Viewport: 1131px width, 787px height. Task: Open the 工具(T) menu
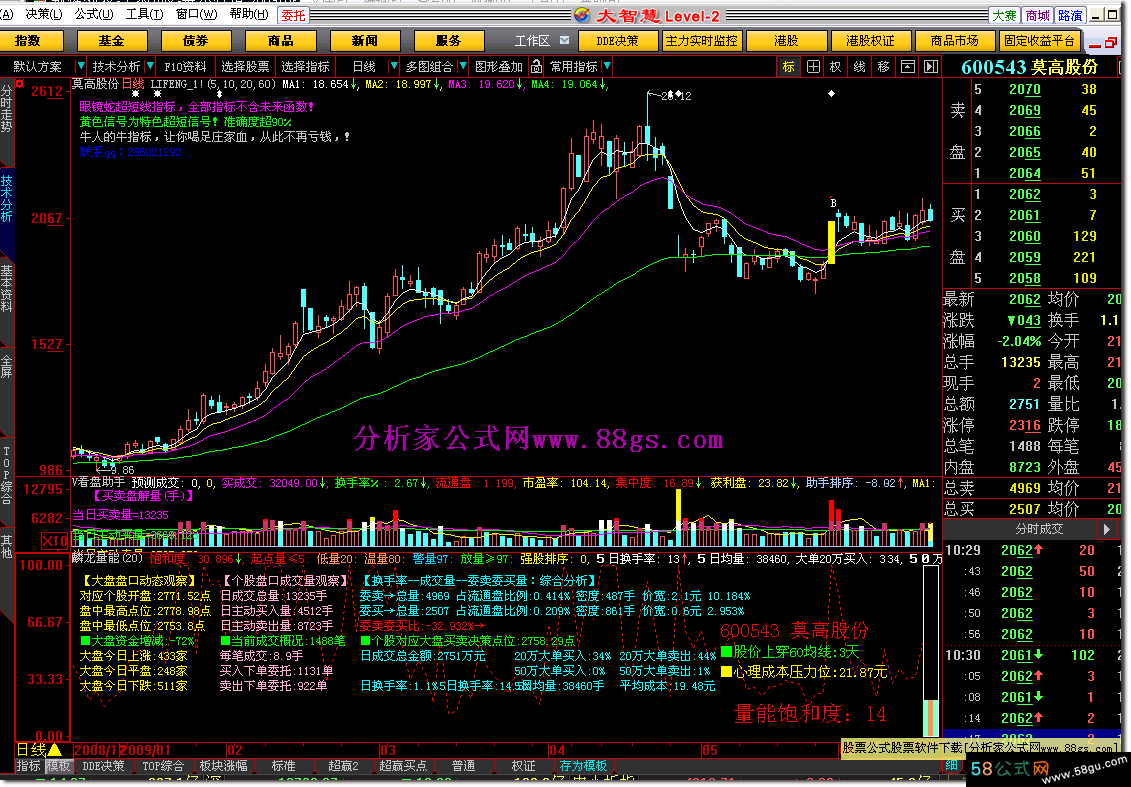pyautogui.click(x=144, y=14)
